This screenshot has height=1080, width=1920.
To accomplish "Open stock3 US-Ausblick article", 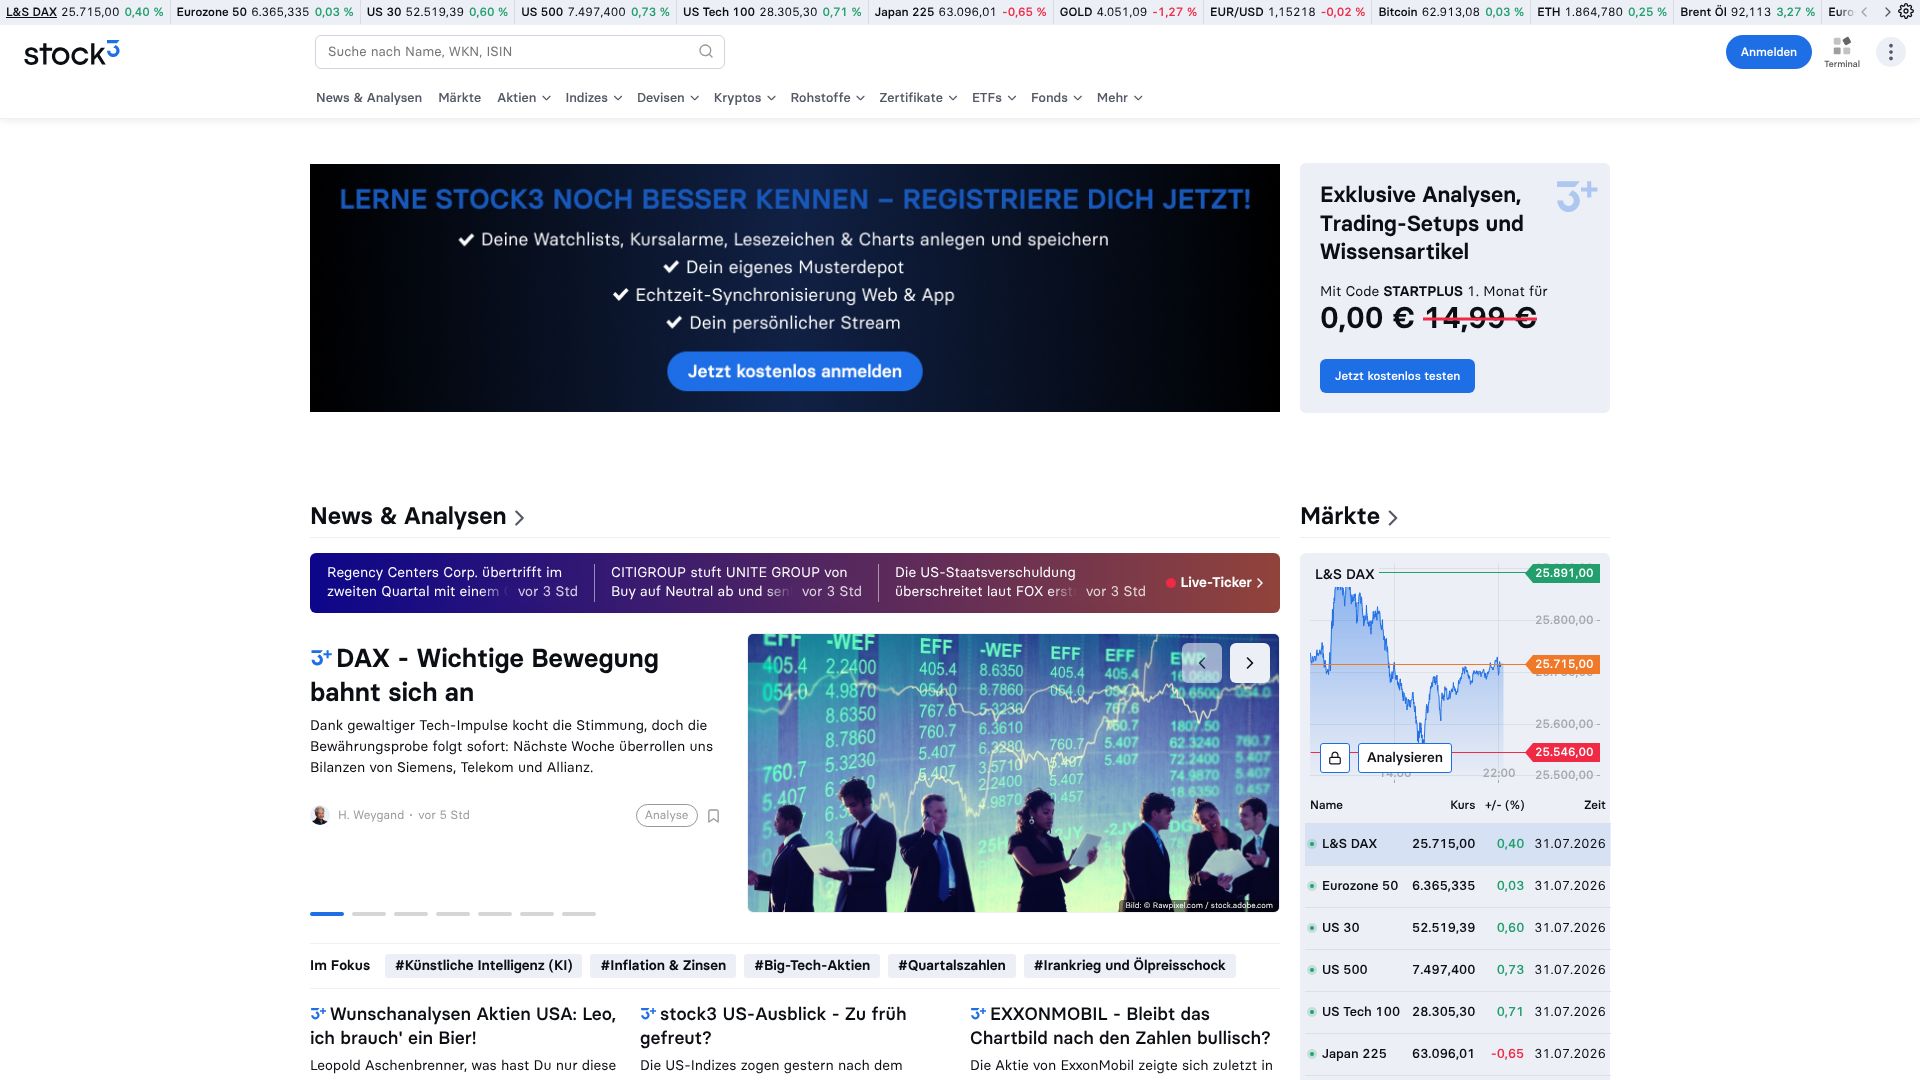I will click(773, 1026).
